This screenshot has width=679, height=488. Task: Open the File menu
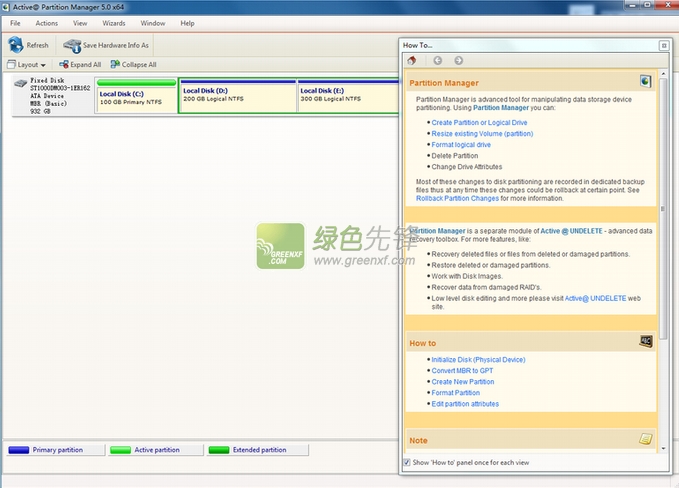15,23
